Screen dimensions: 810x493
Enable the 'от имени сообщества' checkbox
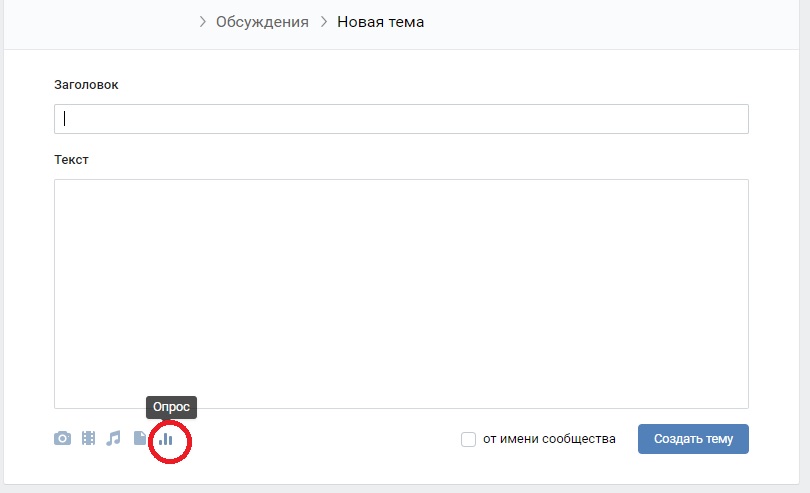pos(469,439)
